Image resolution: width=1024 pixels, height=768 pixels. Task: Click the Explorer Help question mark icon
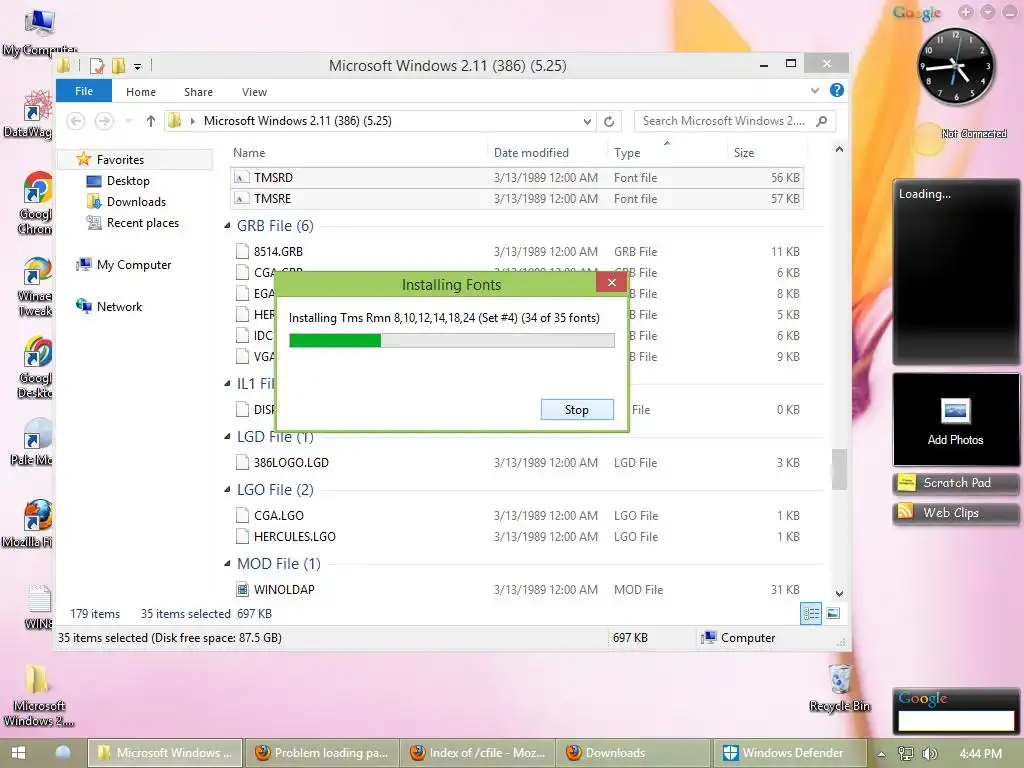click(x=837, y=90)
